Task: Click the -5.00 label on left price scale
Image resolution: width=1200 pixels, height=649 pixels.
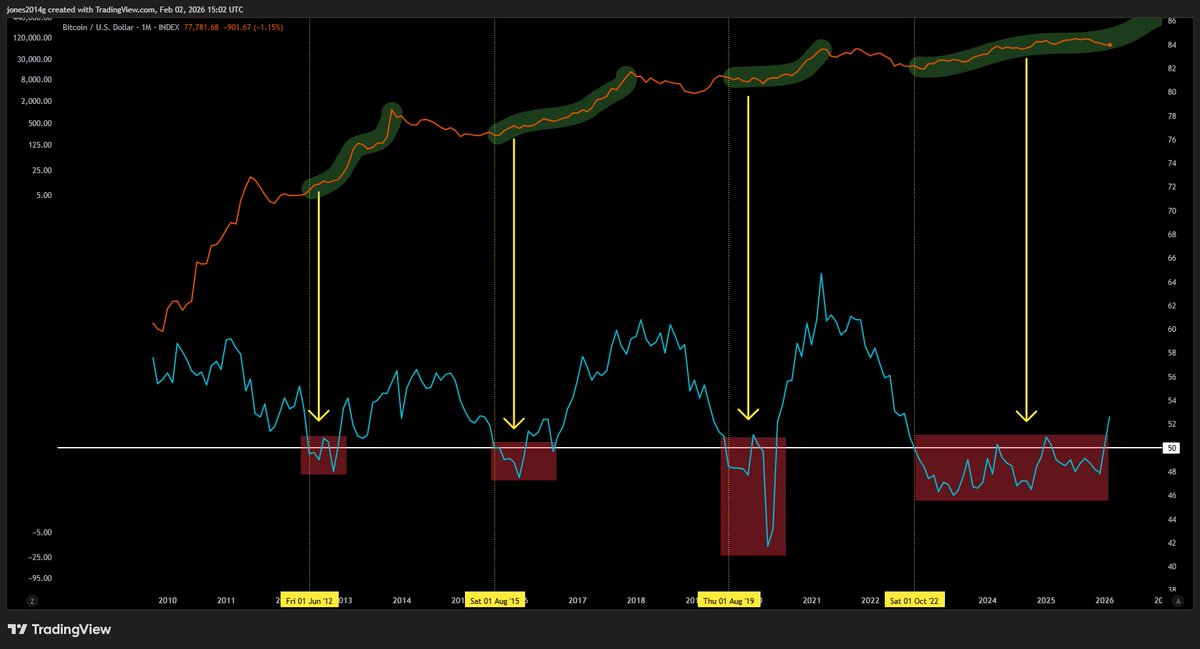Action: point(43,533)
